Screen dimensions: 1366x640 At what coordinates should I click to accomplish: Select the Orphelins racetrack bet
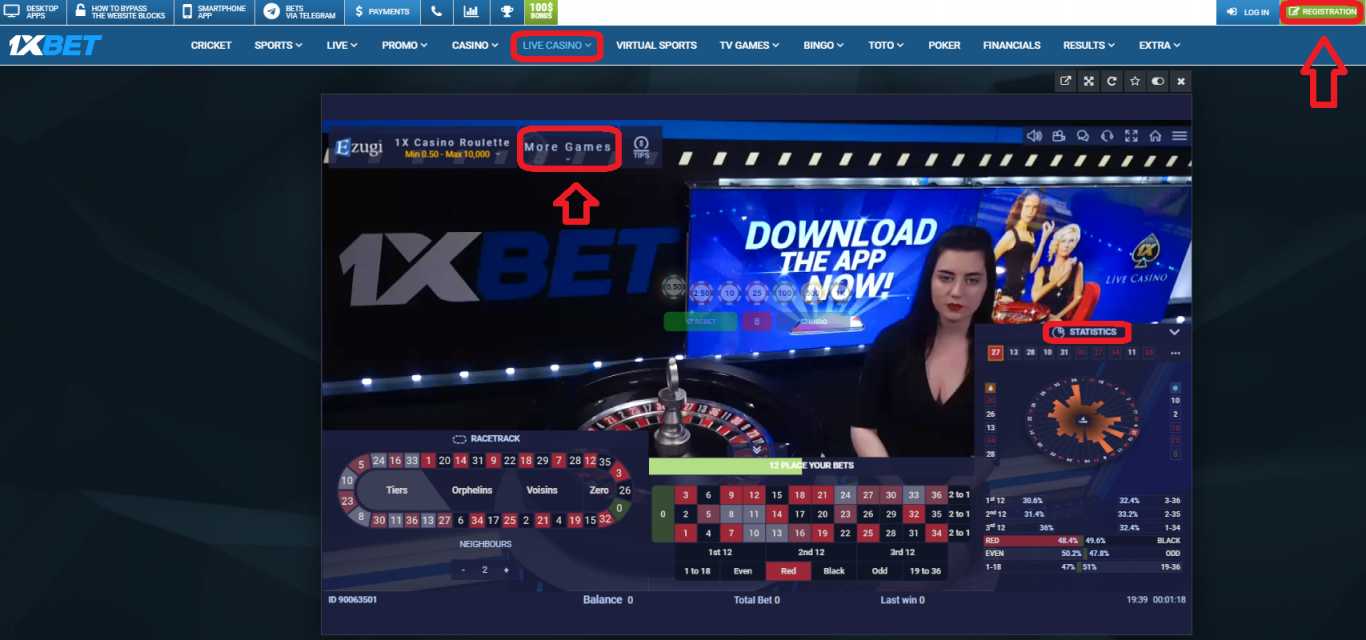(472, 491)
